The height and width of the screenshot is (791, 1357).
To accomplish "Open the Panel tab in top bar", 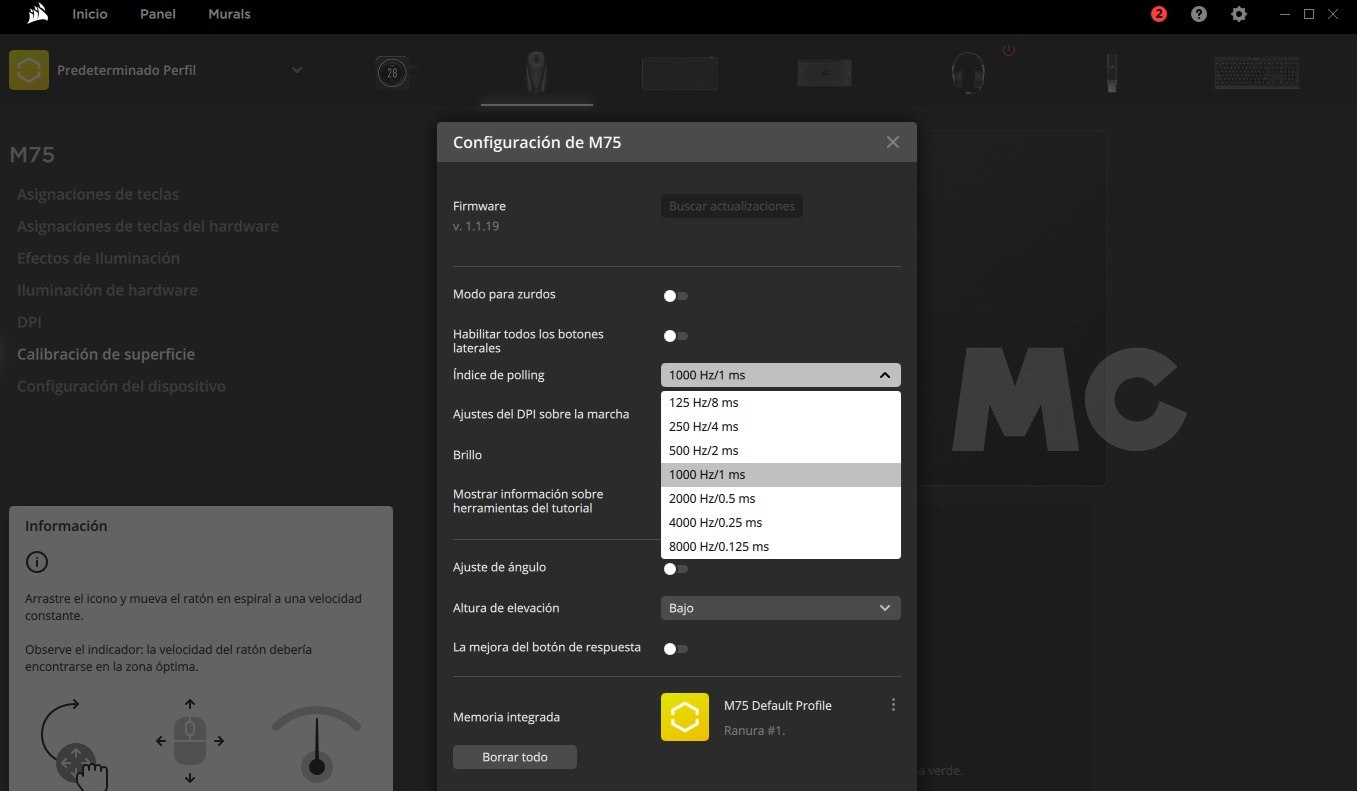I will pos(158,14).
